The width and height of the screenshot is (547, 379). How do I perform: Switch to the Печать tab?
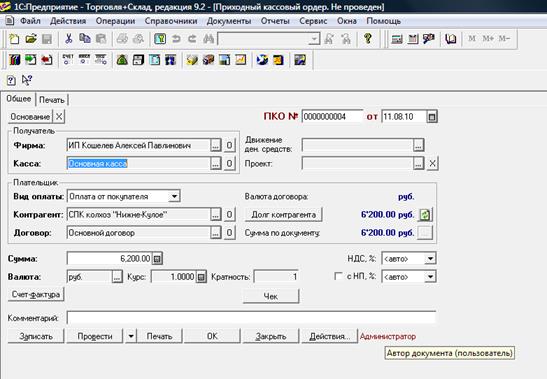(52, 100)
